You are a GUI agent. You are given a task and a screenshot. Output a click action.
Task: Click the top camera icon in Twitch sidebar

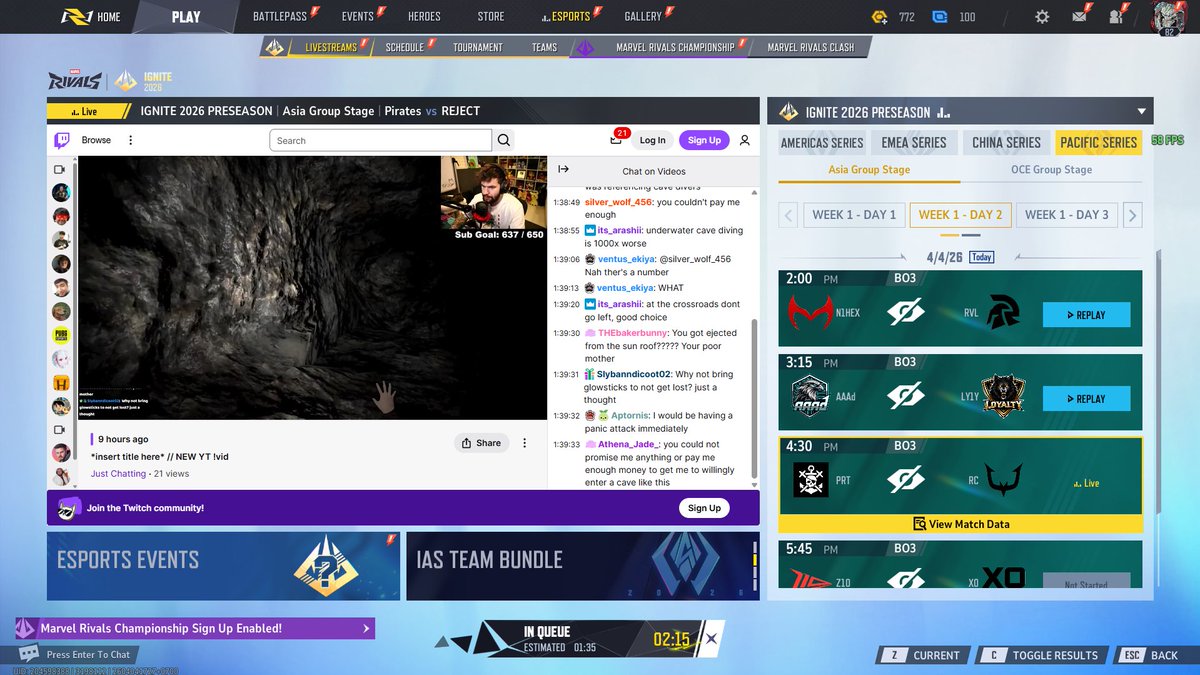(x=60, y=170)
